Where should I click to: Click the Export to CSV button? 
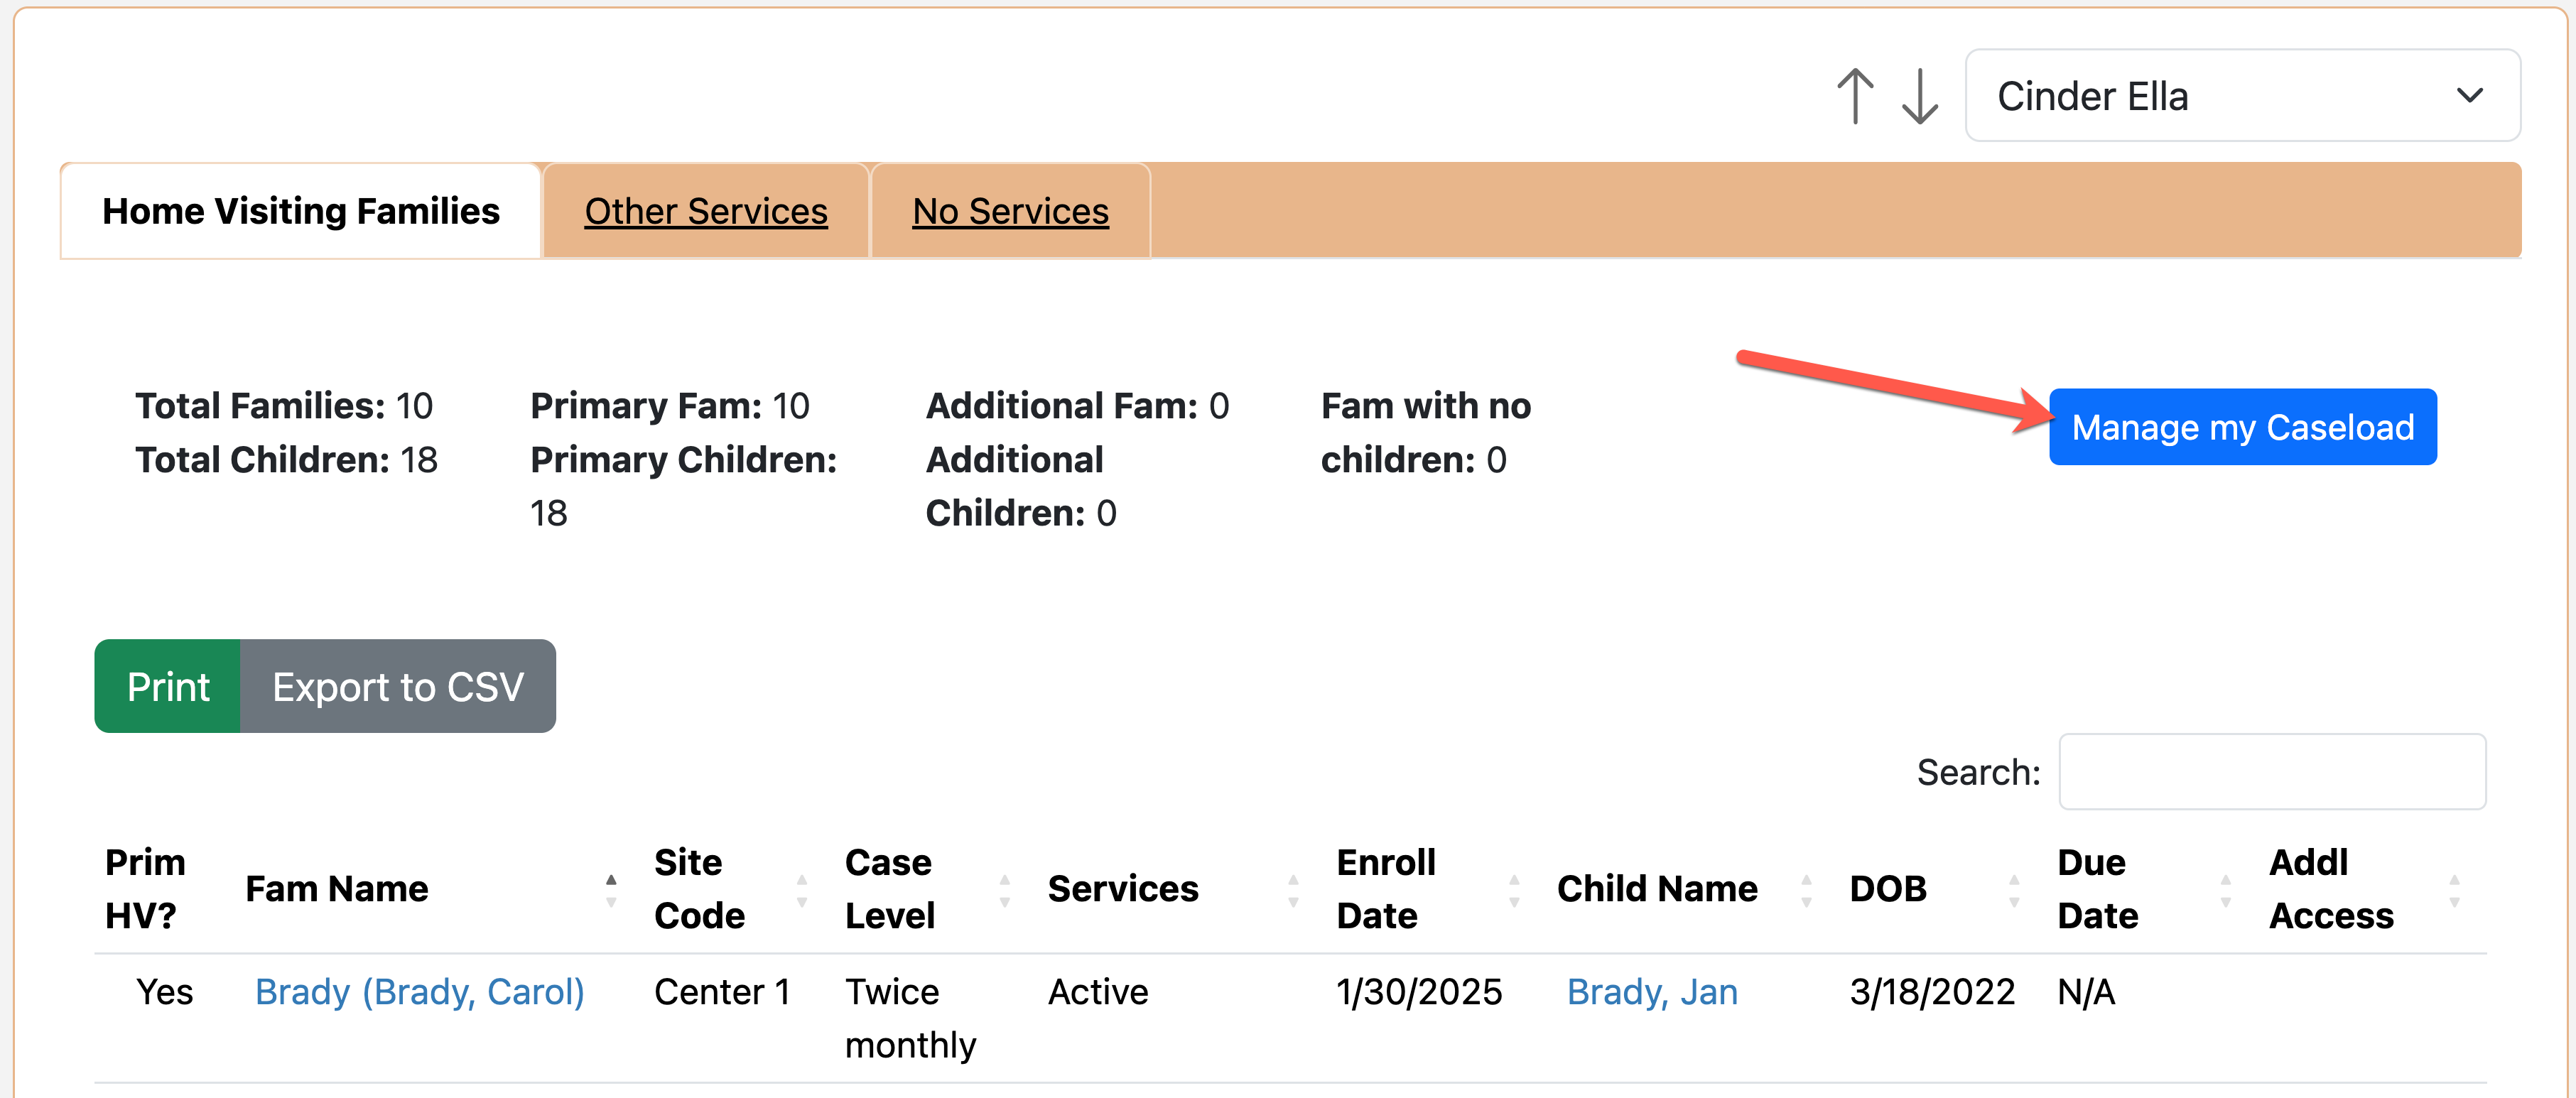398,686
